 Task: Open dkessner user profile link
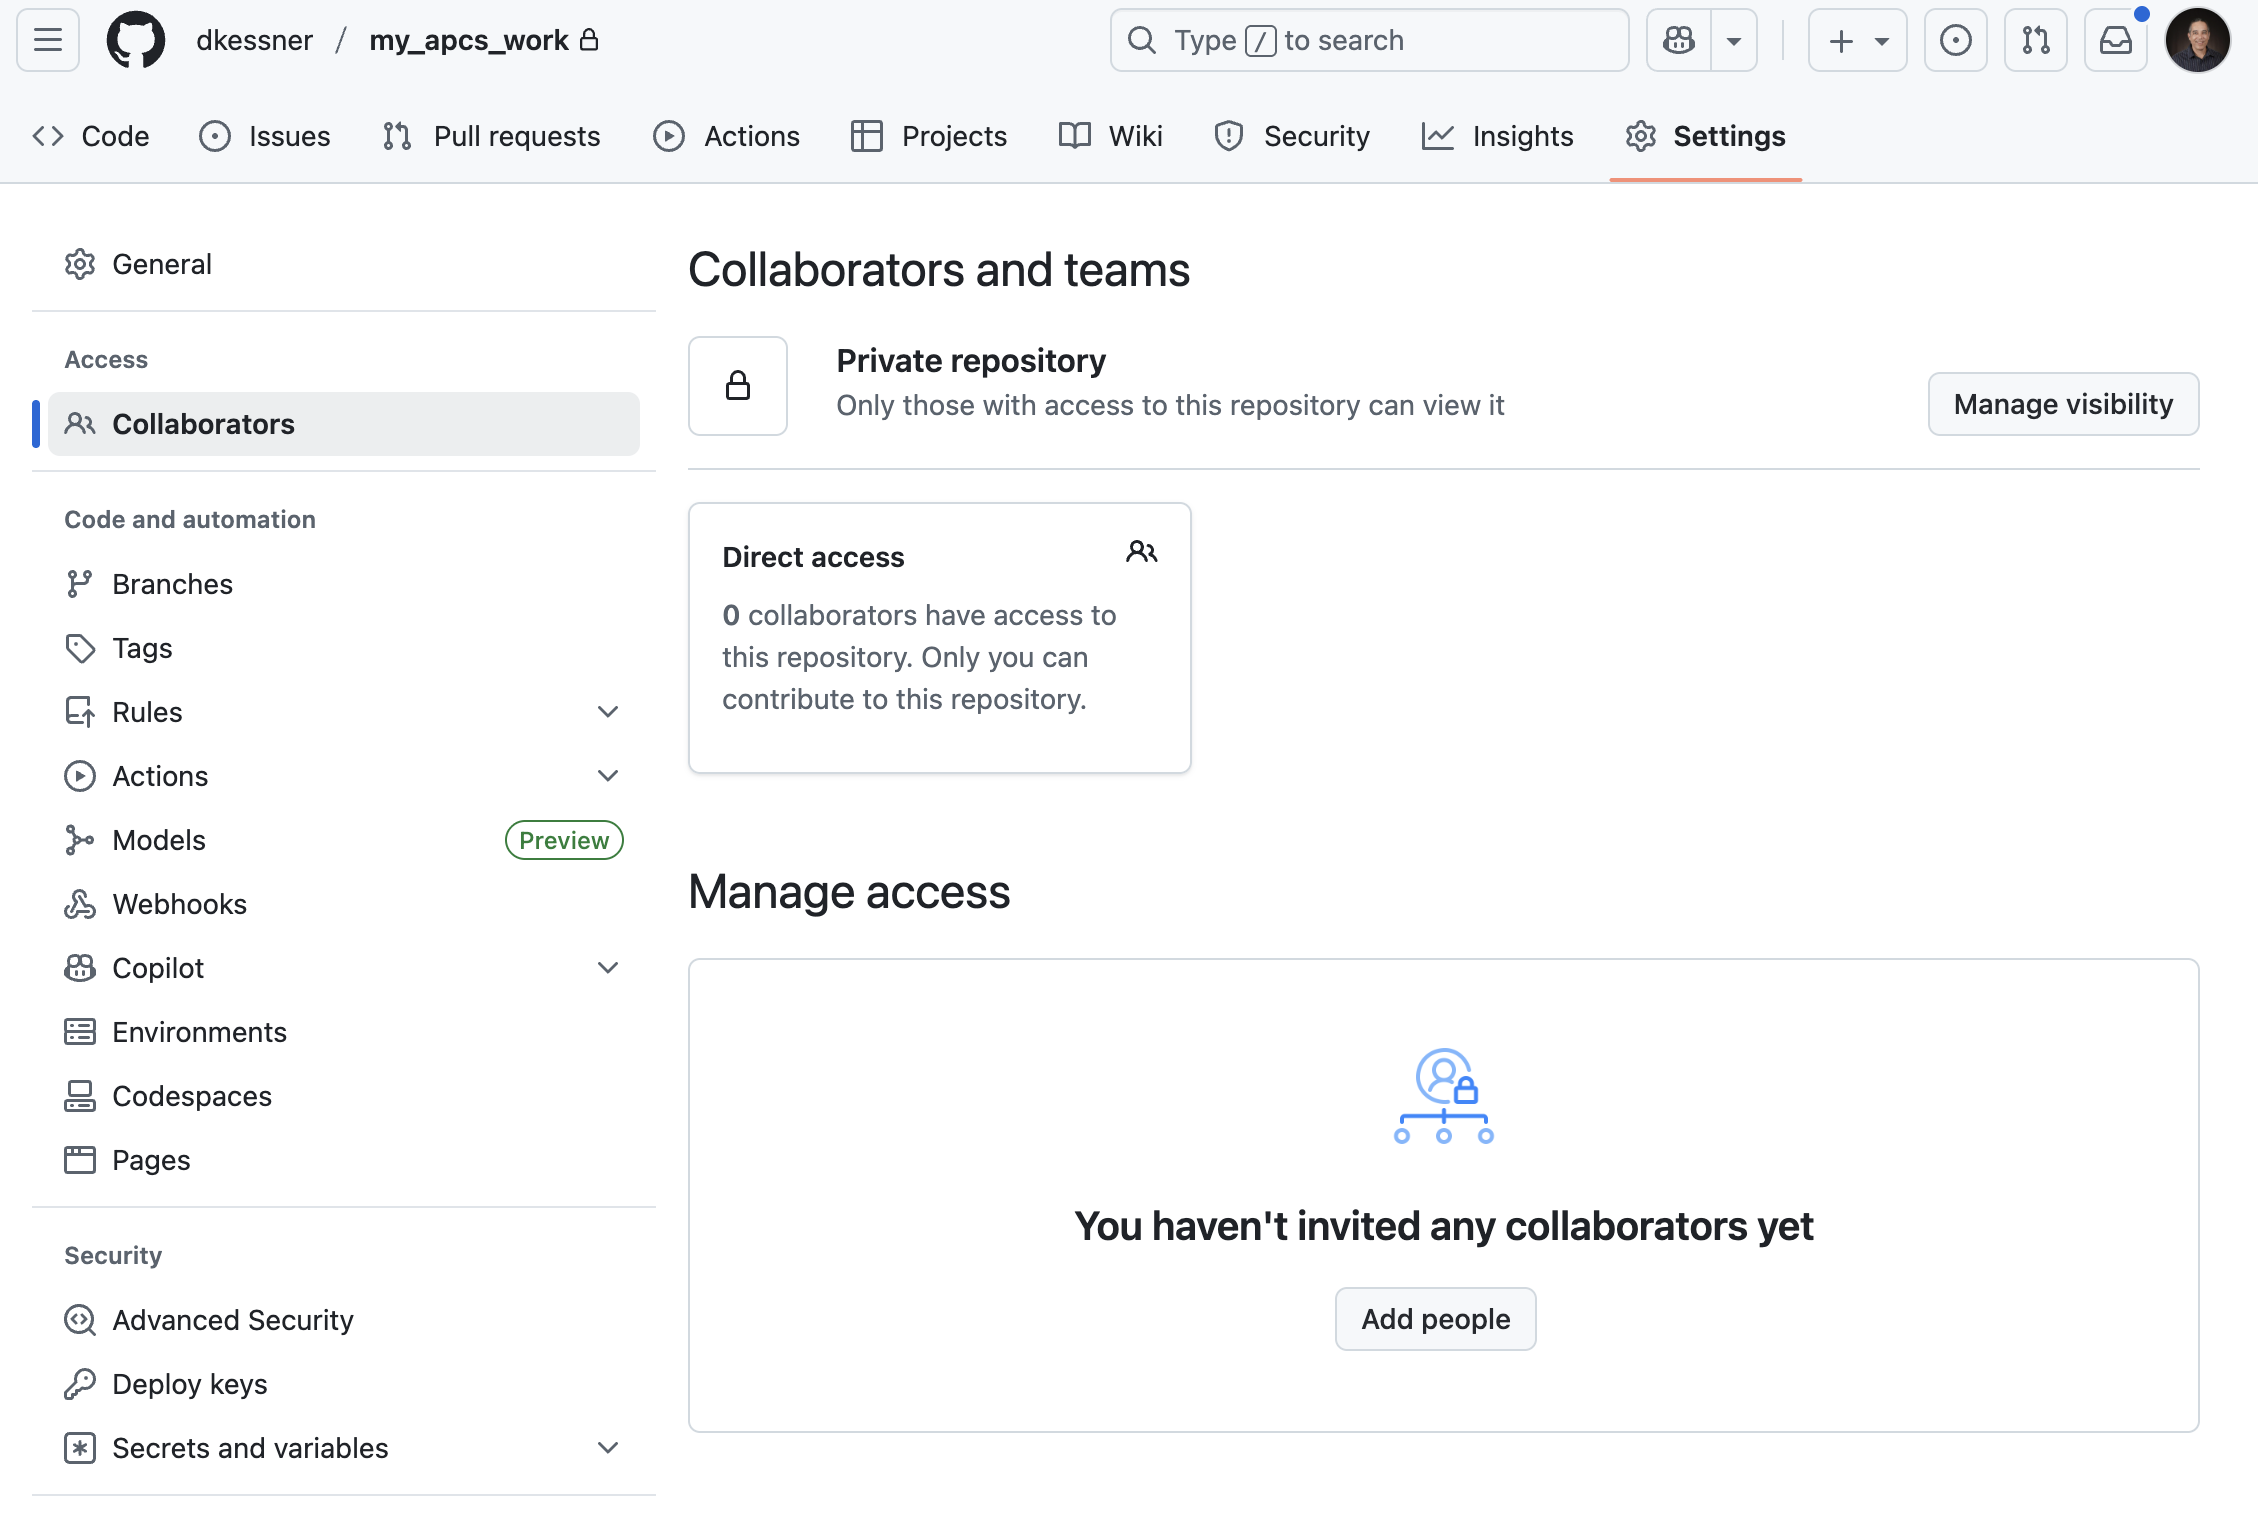[x=254, y=40]
